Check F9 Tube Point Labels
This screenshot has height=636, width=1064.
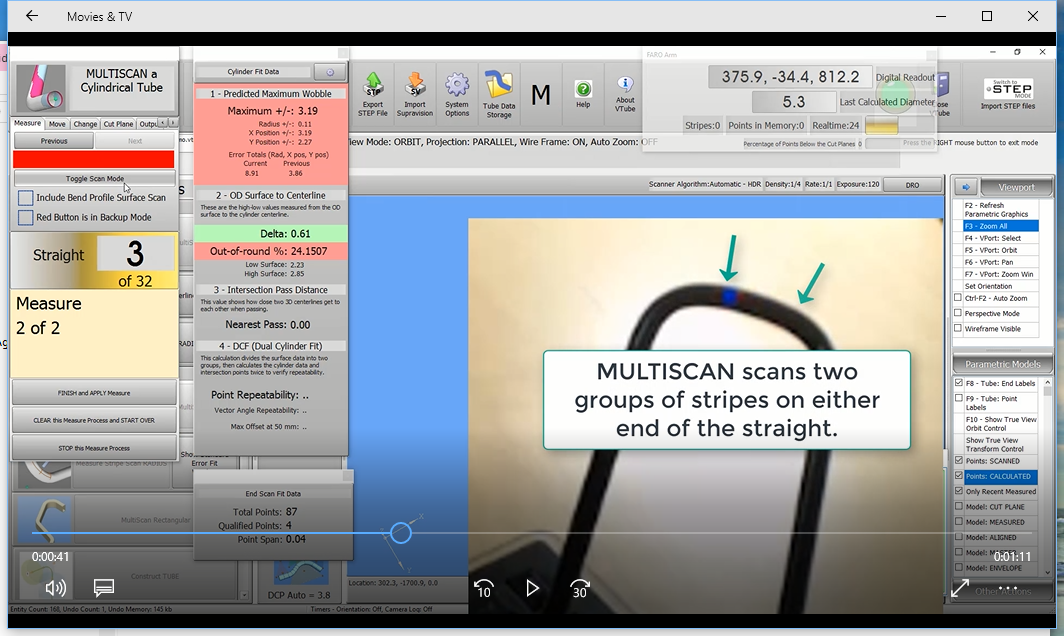(959, 398)
